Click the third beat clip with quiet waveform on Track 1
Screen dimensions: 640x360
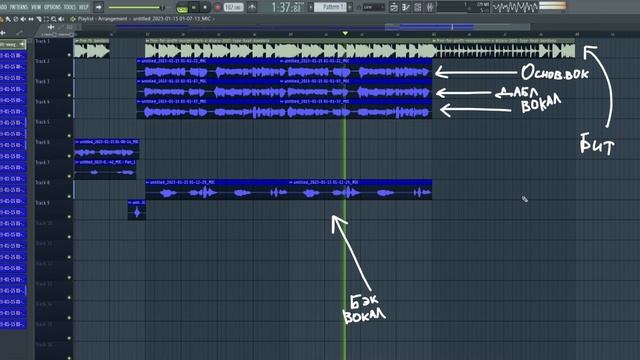tap(504, 49)
